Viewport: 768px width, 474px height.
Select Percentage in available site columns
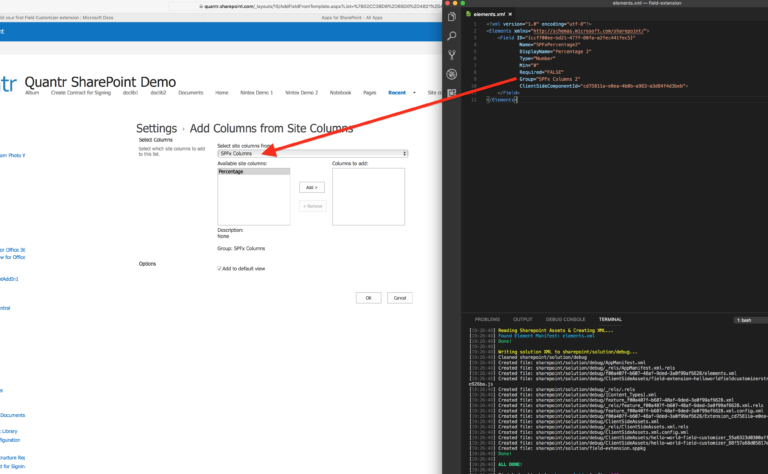point(254,172)
